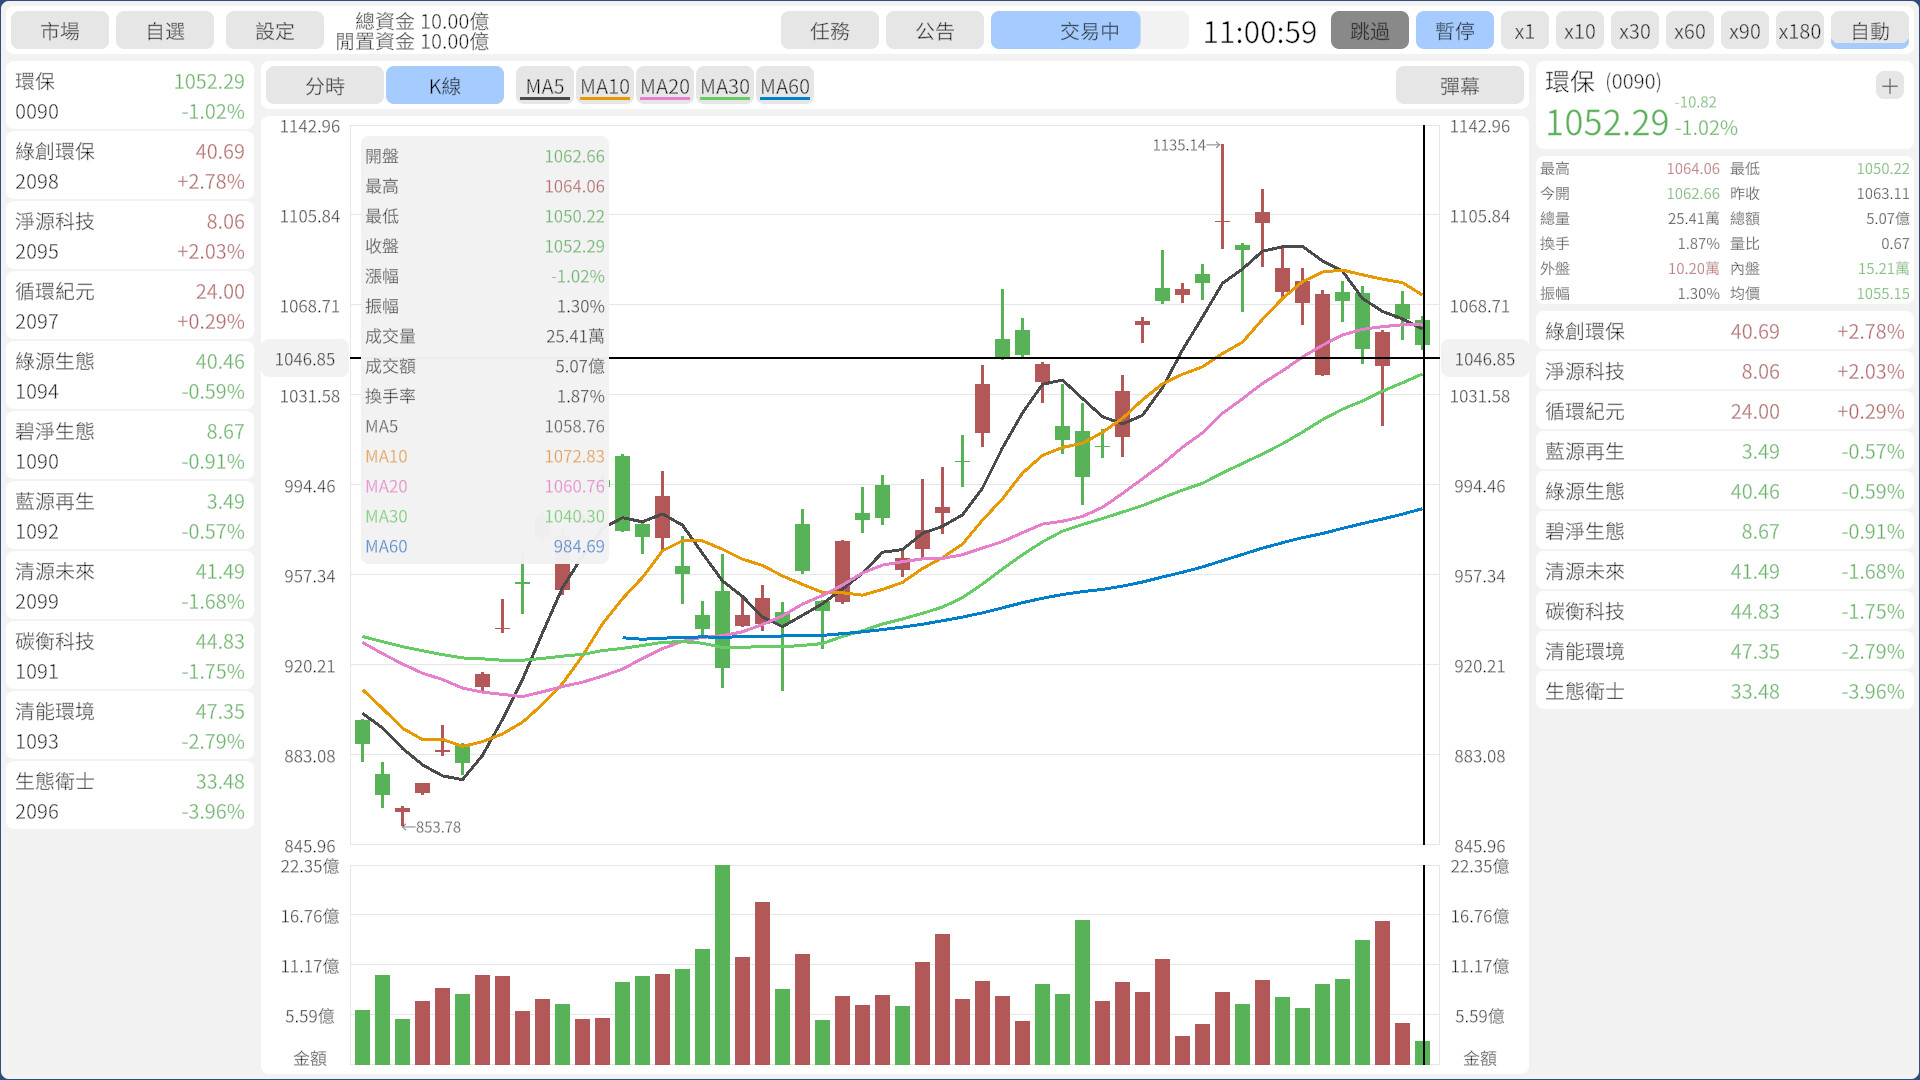
Task: Click the plus icon beside 環保 (0090)
Action: 1889,86
